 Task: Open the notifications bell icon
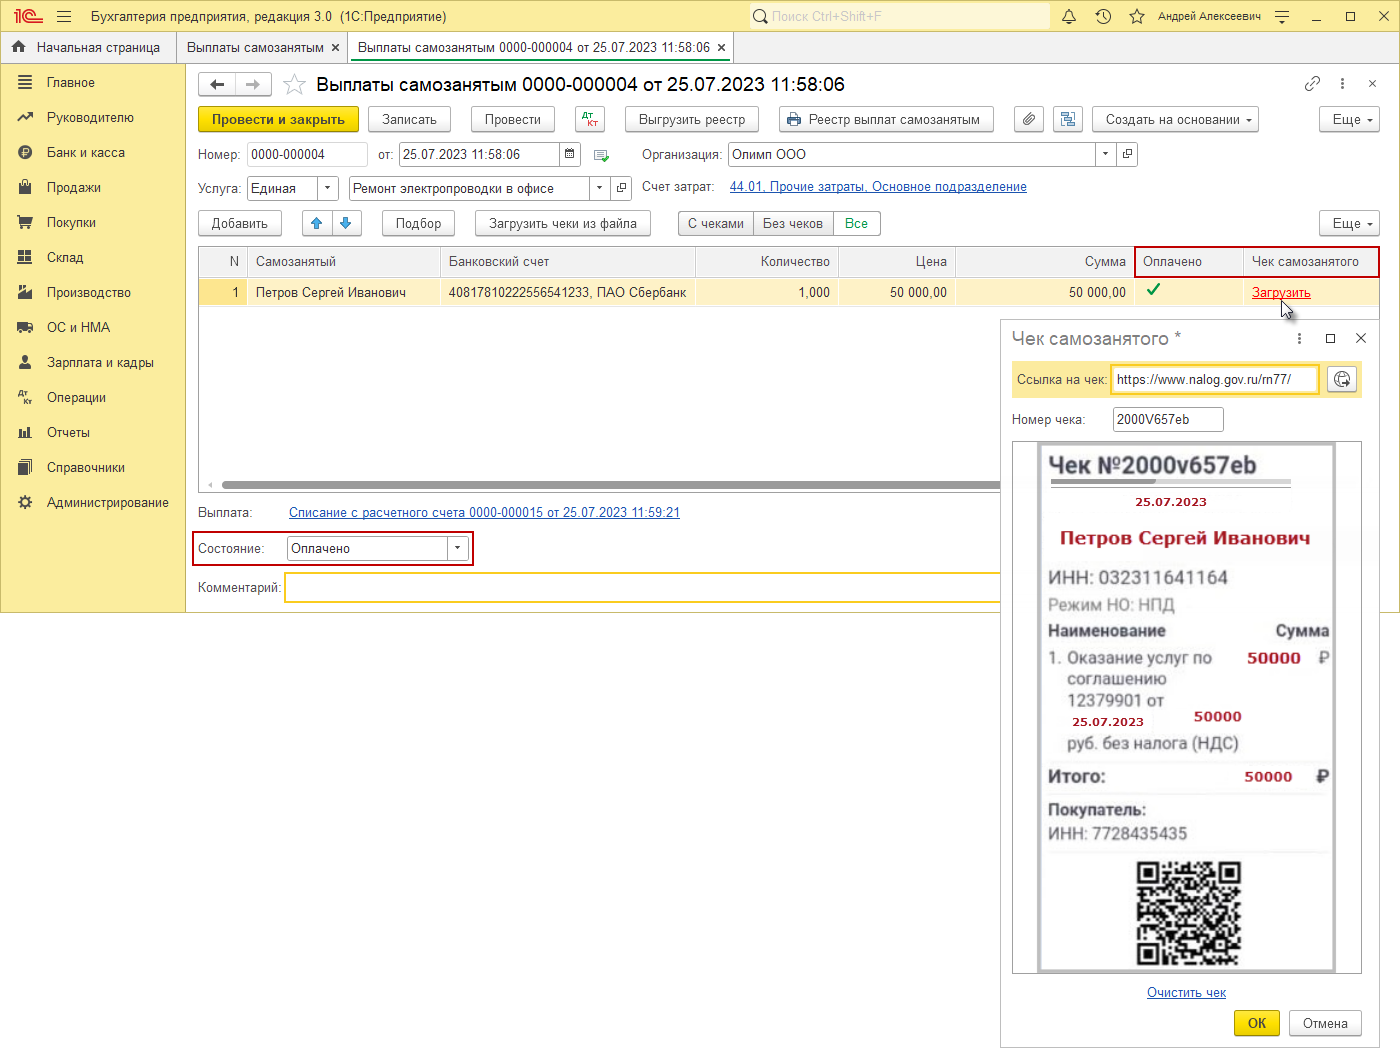pyautogui.click(x=1069, y=17)
